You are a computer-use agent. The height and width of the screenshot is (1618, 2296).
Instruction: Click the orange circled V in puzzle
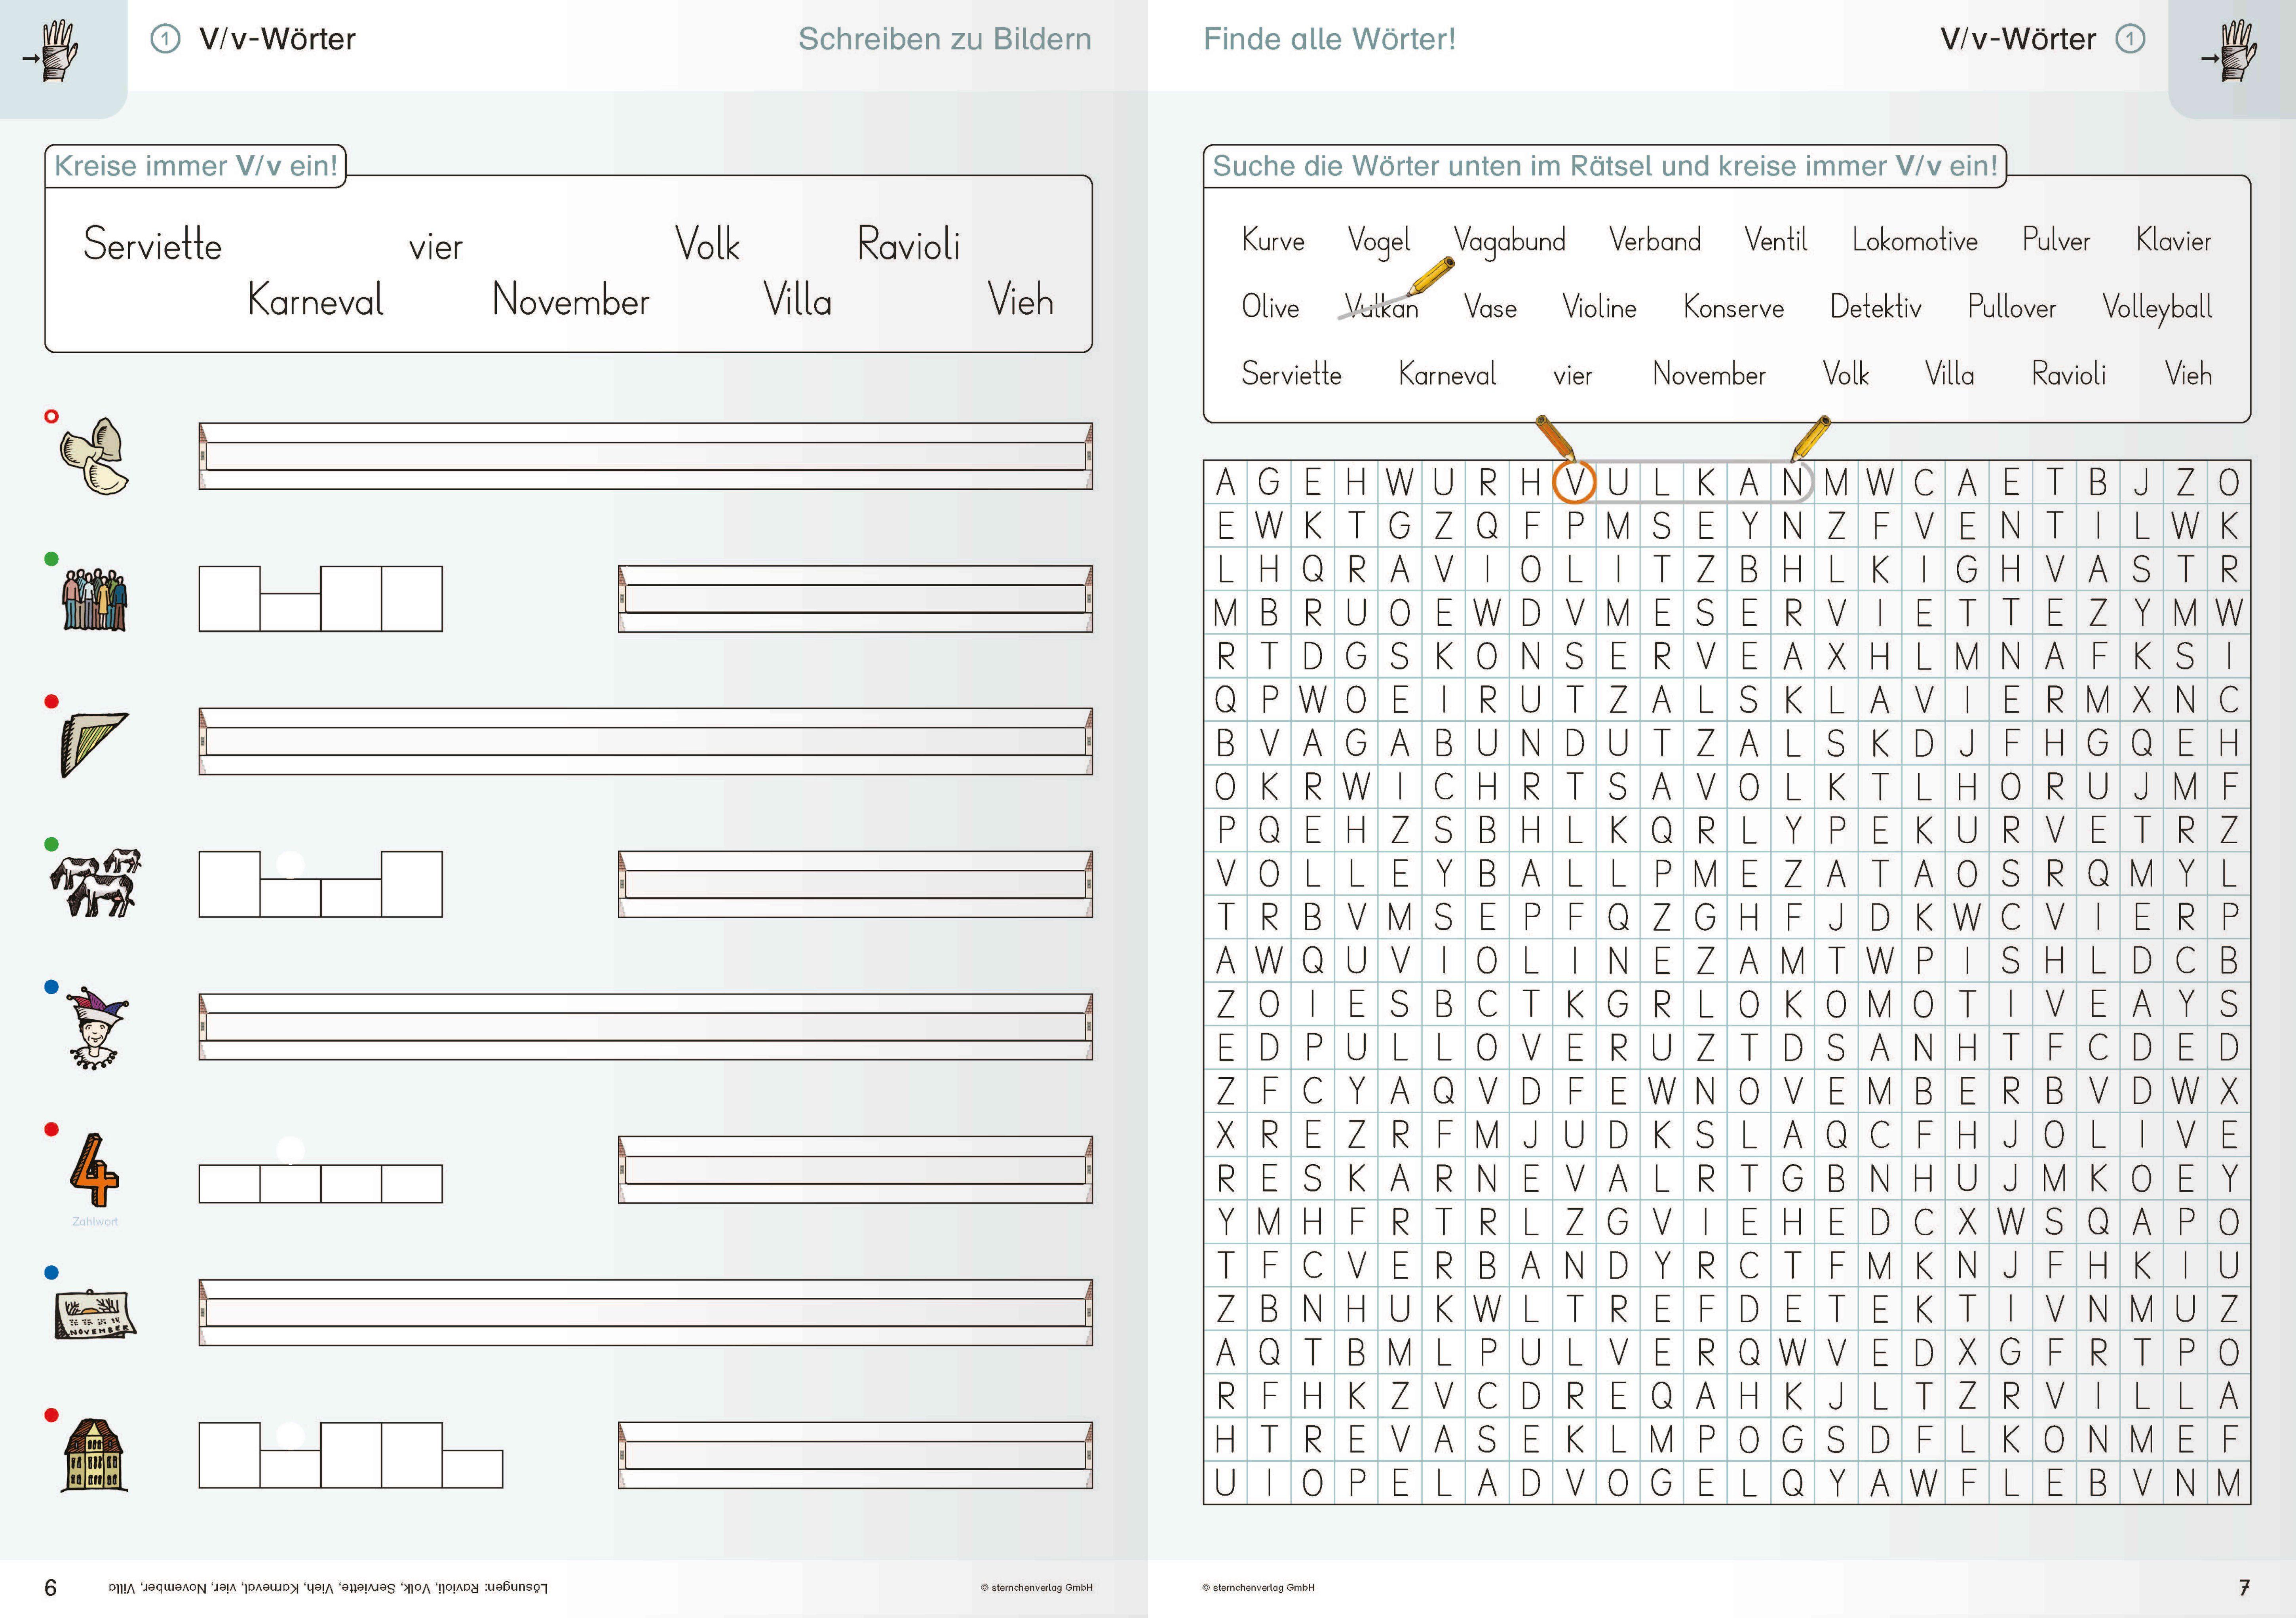1573,482
